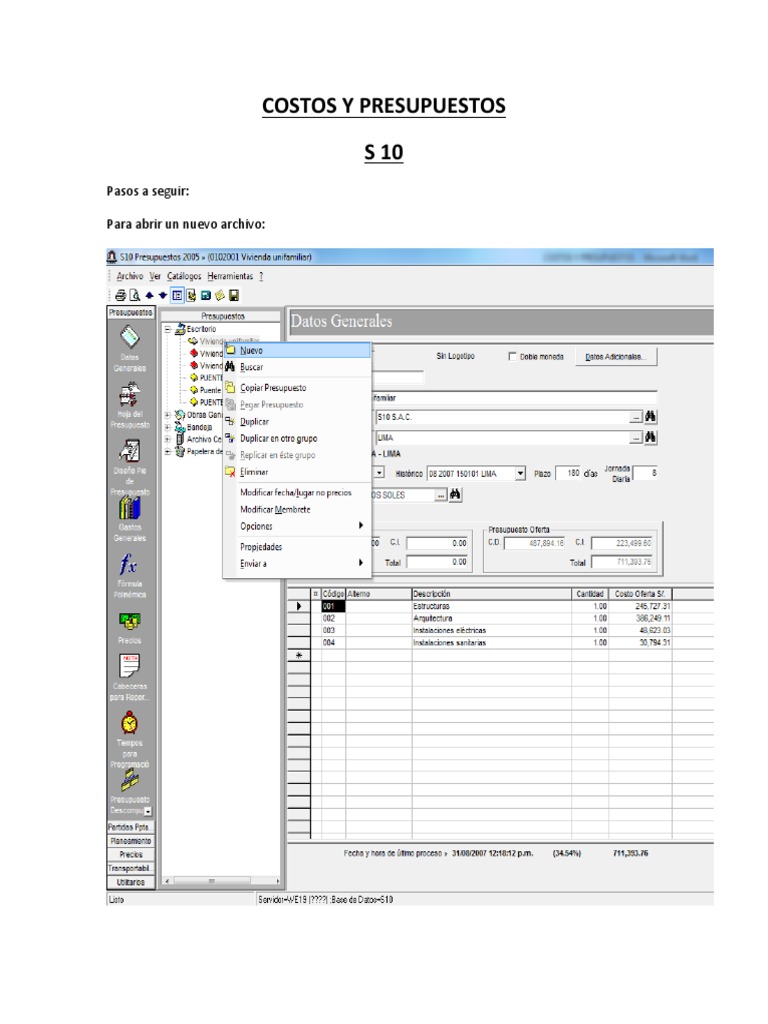Choose Propiedades in the context menu

click(x=298, y=547)
